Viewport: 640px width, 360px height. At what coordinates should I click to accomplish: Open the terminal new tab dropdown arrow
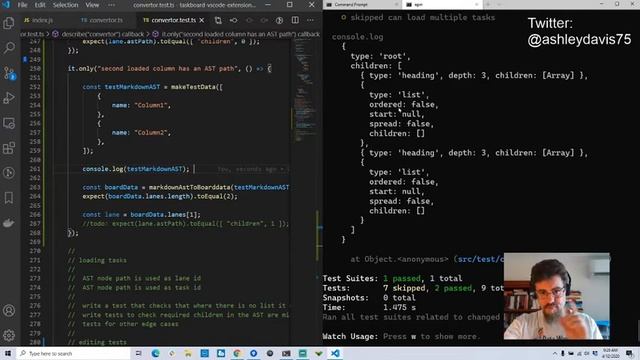(x=499, y=4)
